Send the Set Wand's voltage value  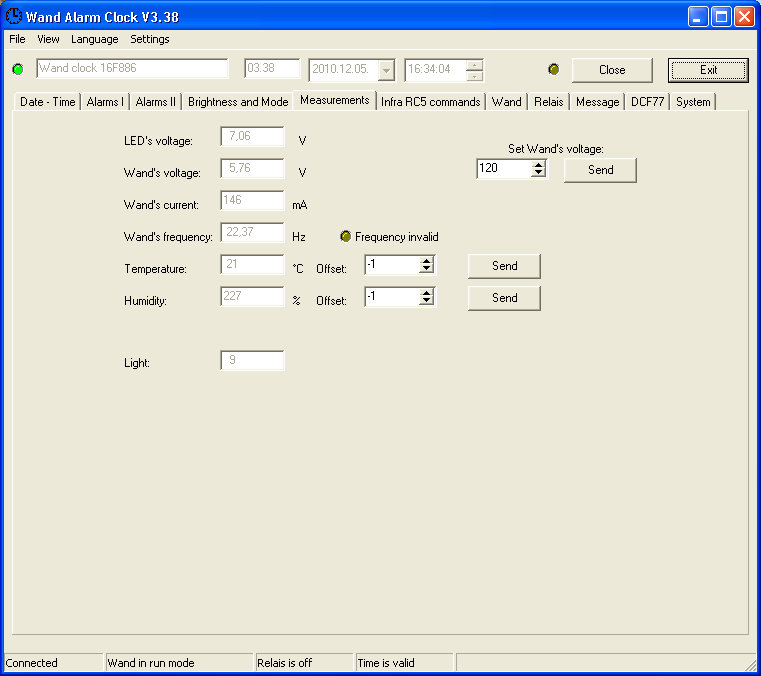coord(600,170)
